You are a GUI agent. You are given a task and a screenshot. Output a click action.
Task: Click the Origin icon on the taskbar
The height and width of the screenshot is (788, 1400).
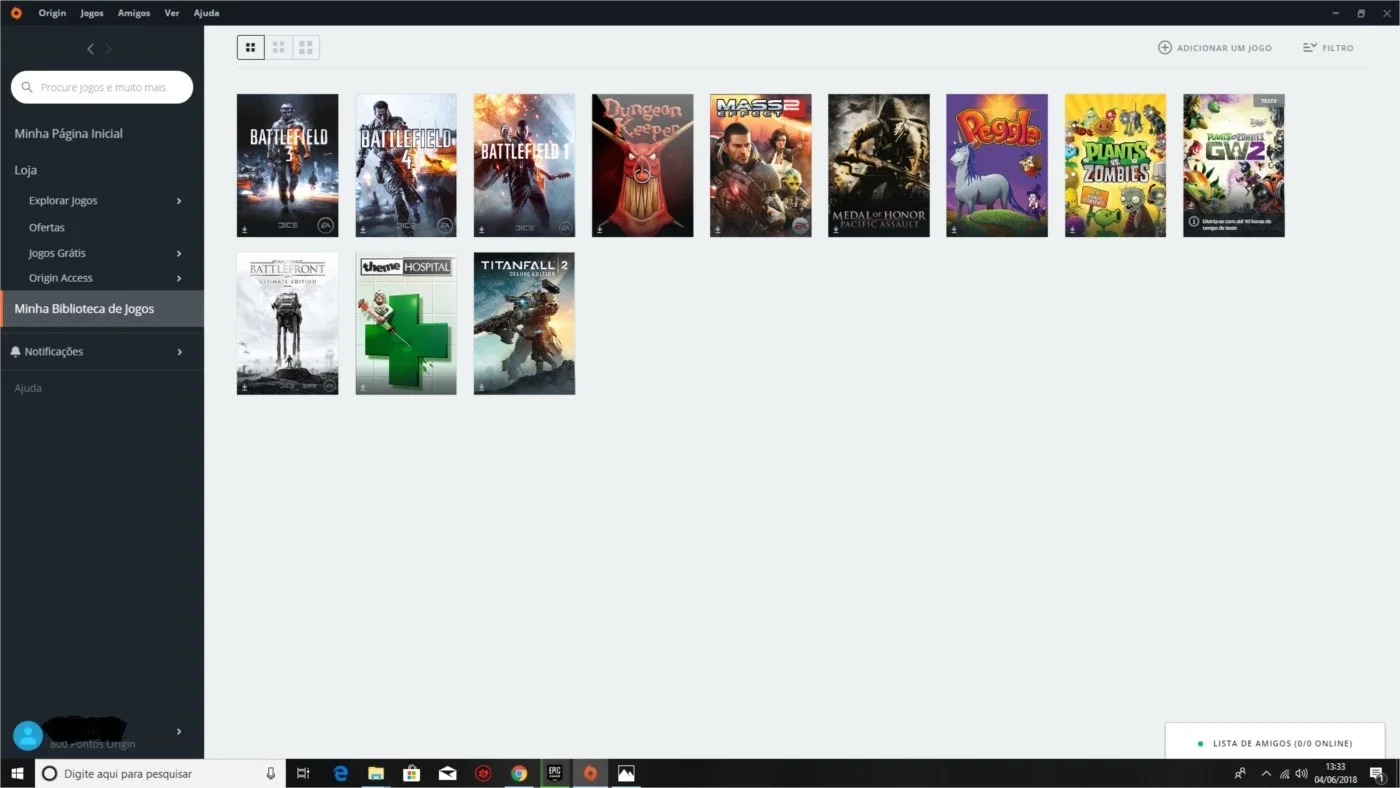point(590,773)
